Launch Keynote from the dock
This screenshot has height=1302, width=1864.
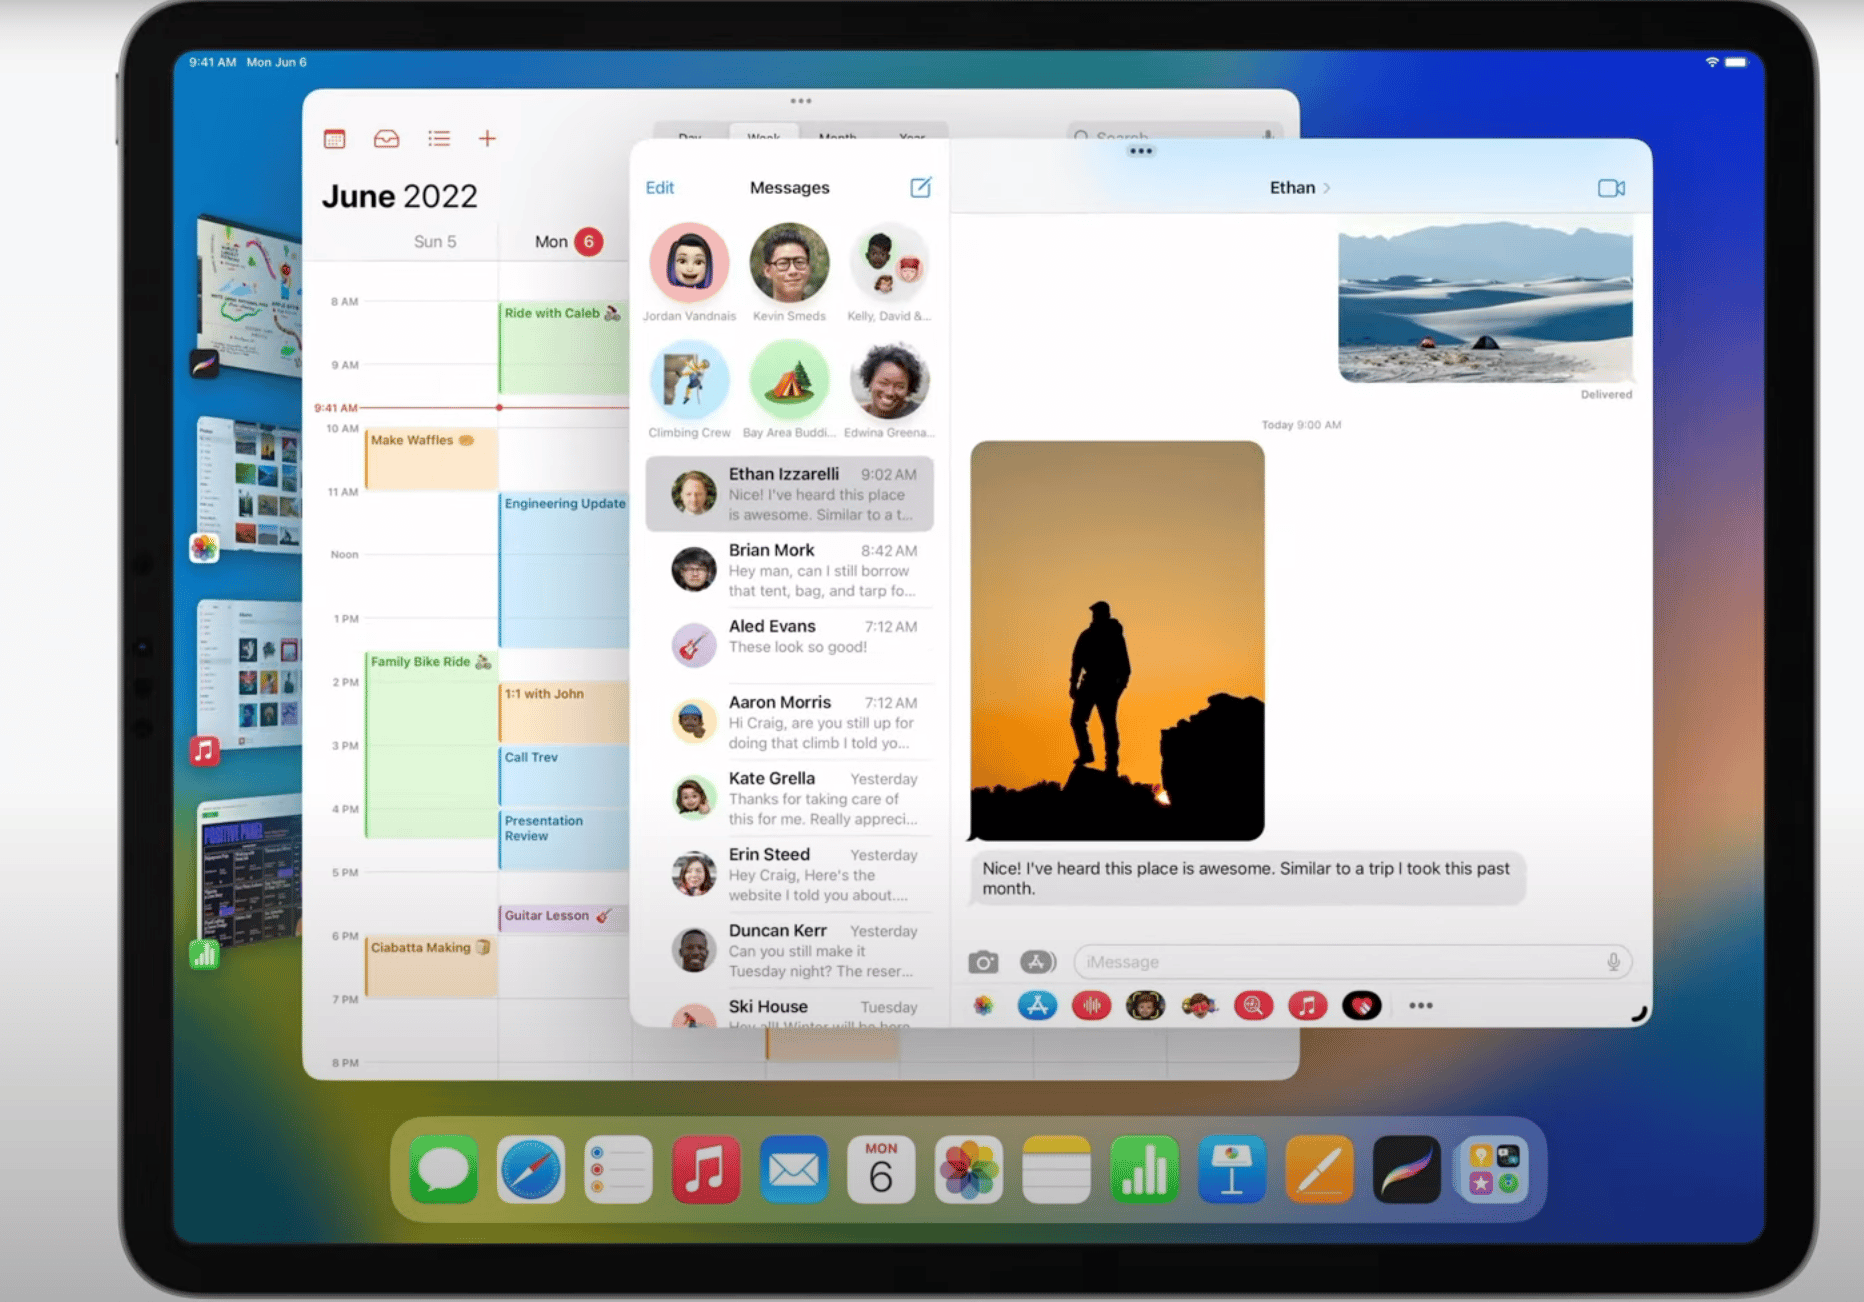click(1231, 1169)
